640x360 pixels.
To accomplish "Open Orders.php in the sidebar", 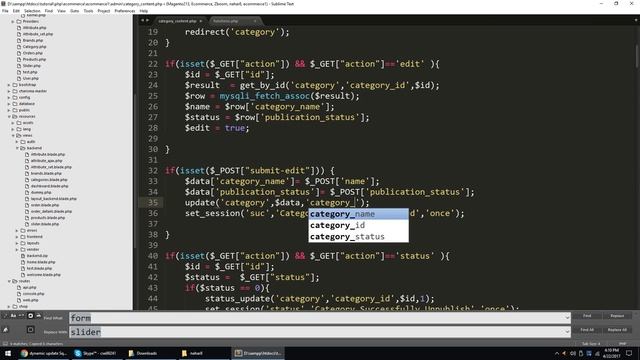I will pyautogui.click(x=33, y=53).
